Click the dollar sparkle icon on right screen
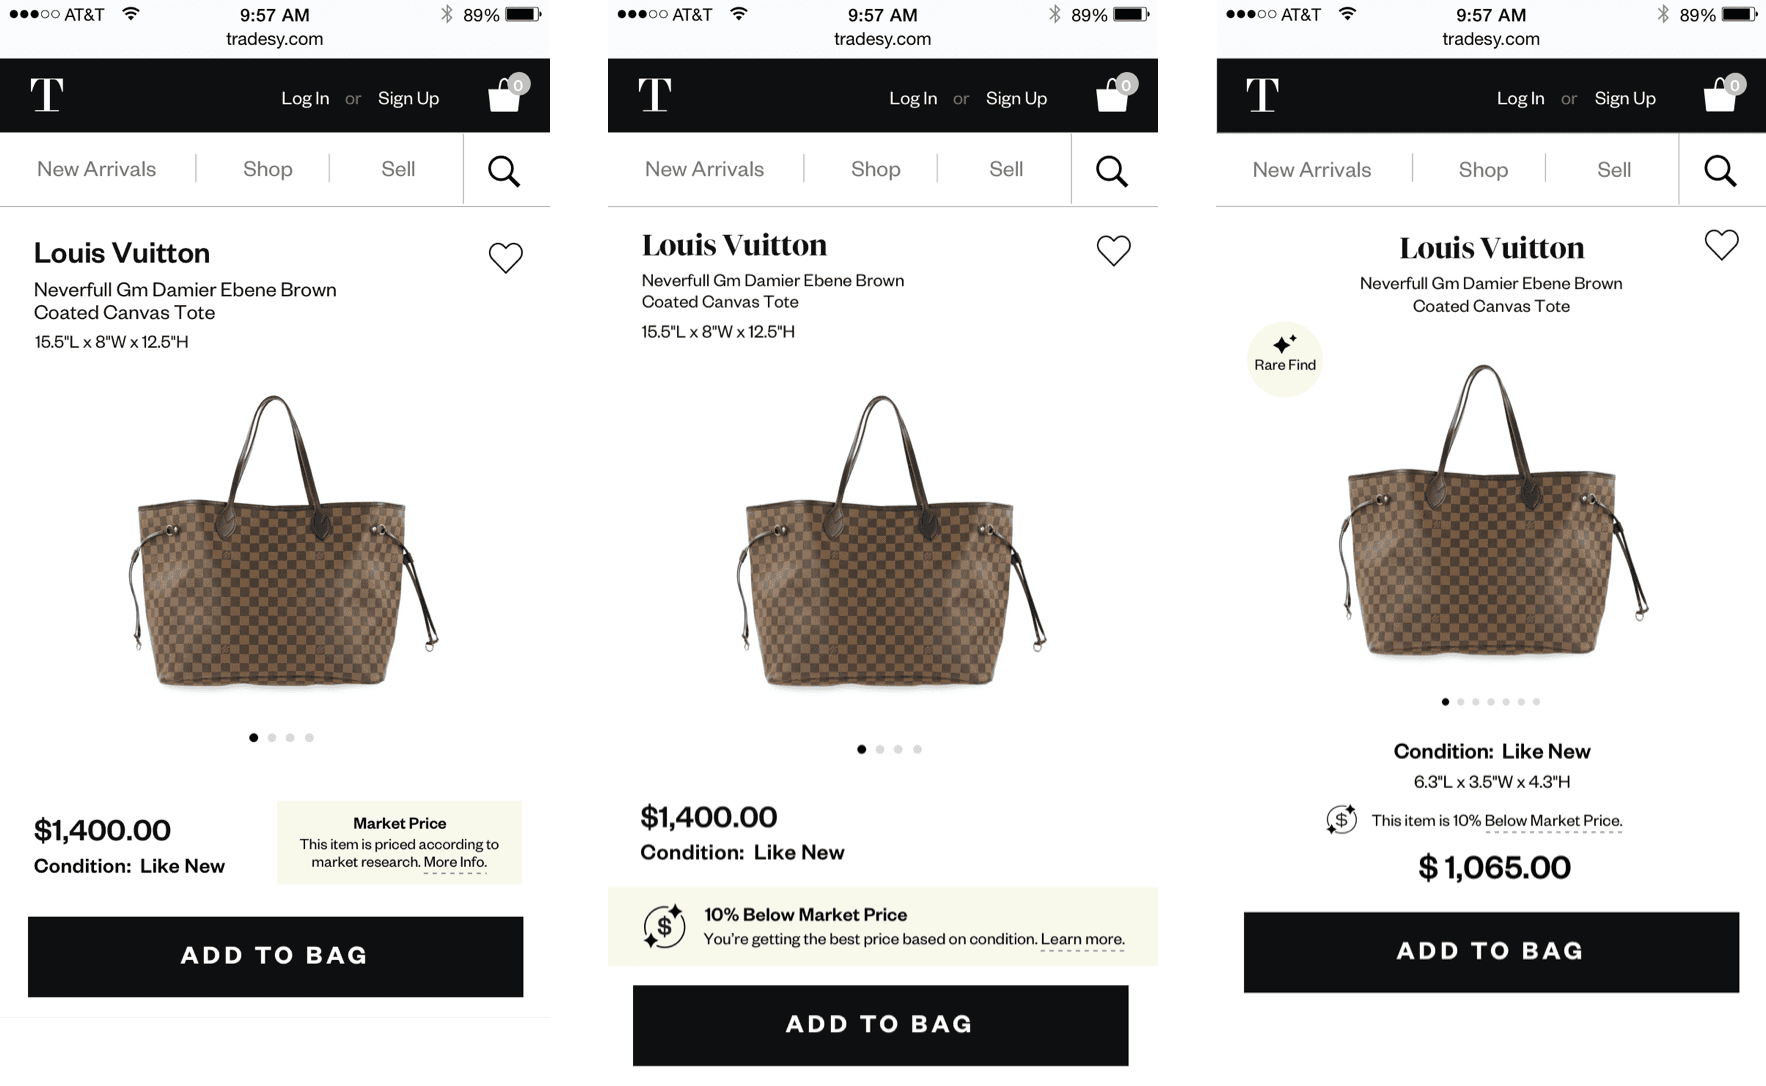 click(x=1341, y=820)
